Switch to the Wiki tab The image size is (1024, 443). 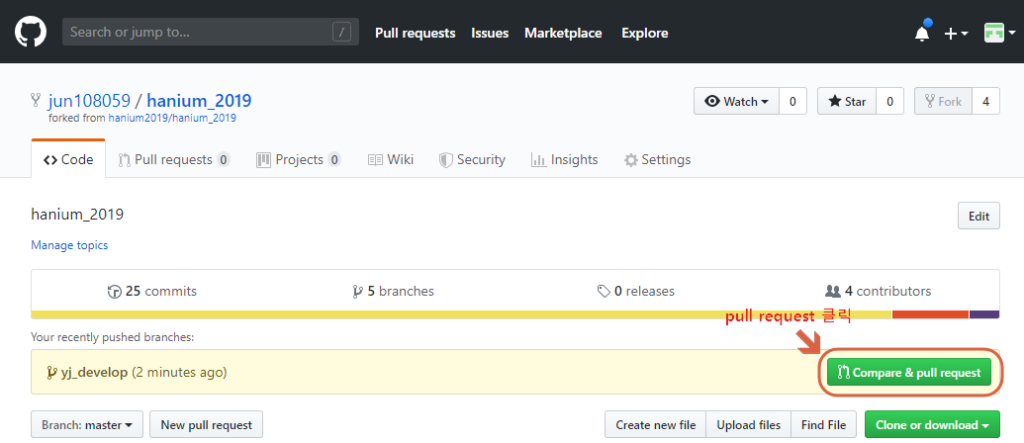coord(391,159)
